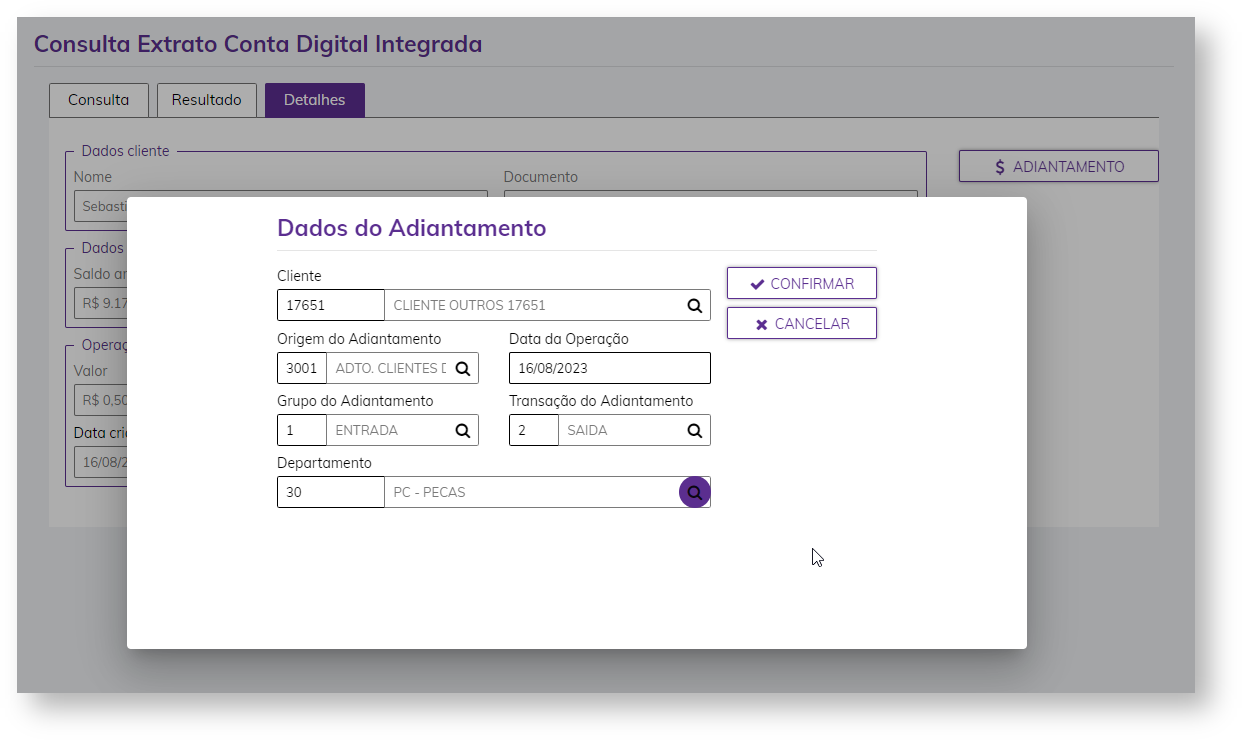This screenshot has width=1243, height=741.
Task: Click the Adiantamento button in background
Action: [1059, 166]
